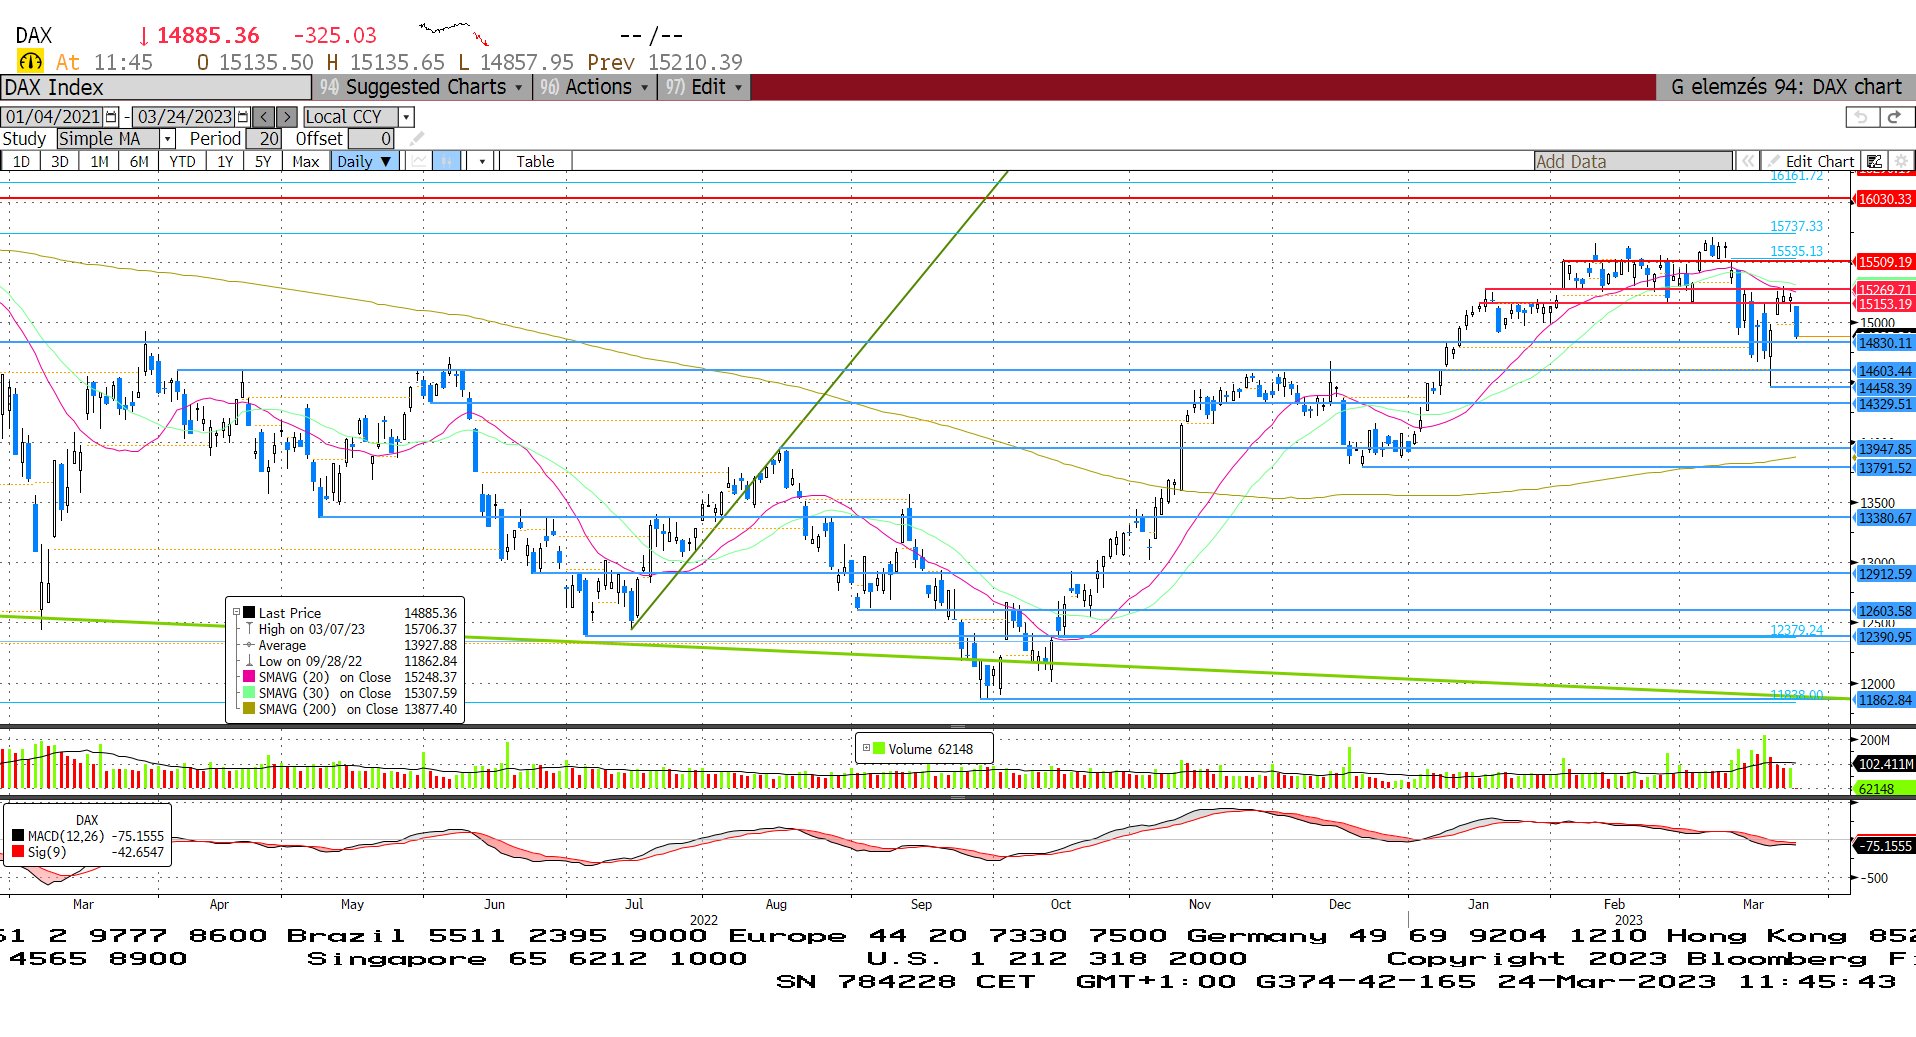
Task: Click the 15509.19 red price label
Action: (x=1885, y=262)
